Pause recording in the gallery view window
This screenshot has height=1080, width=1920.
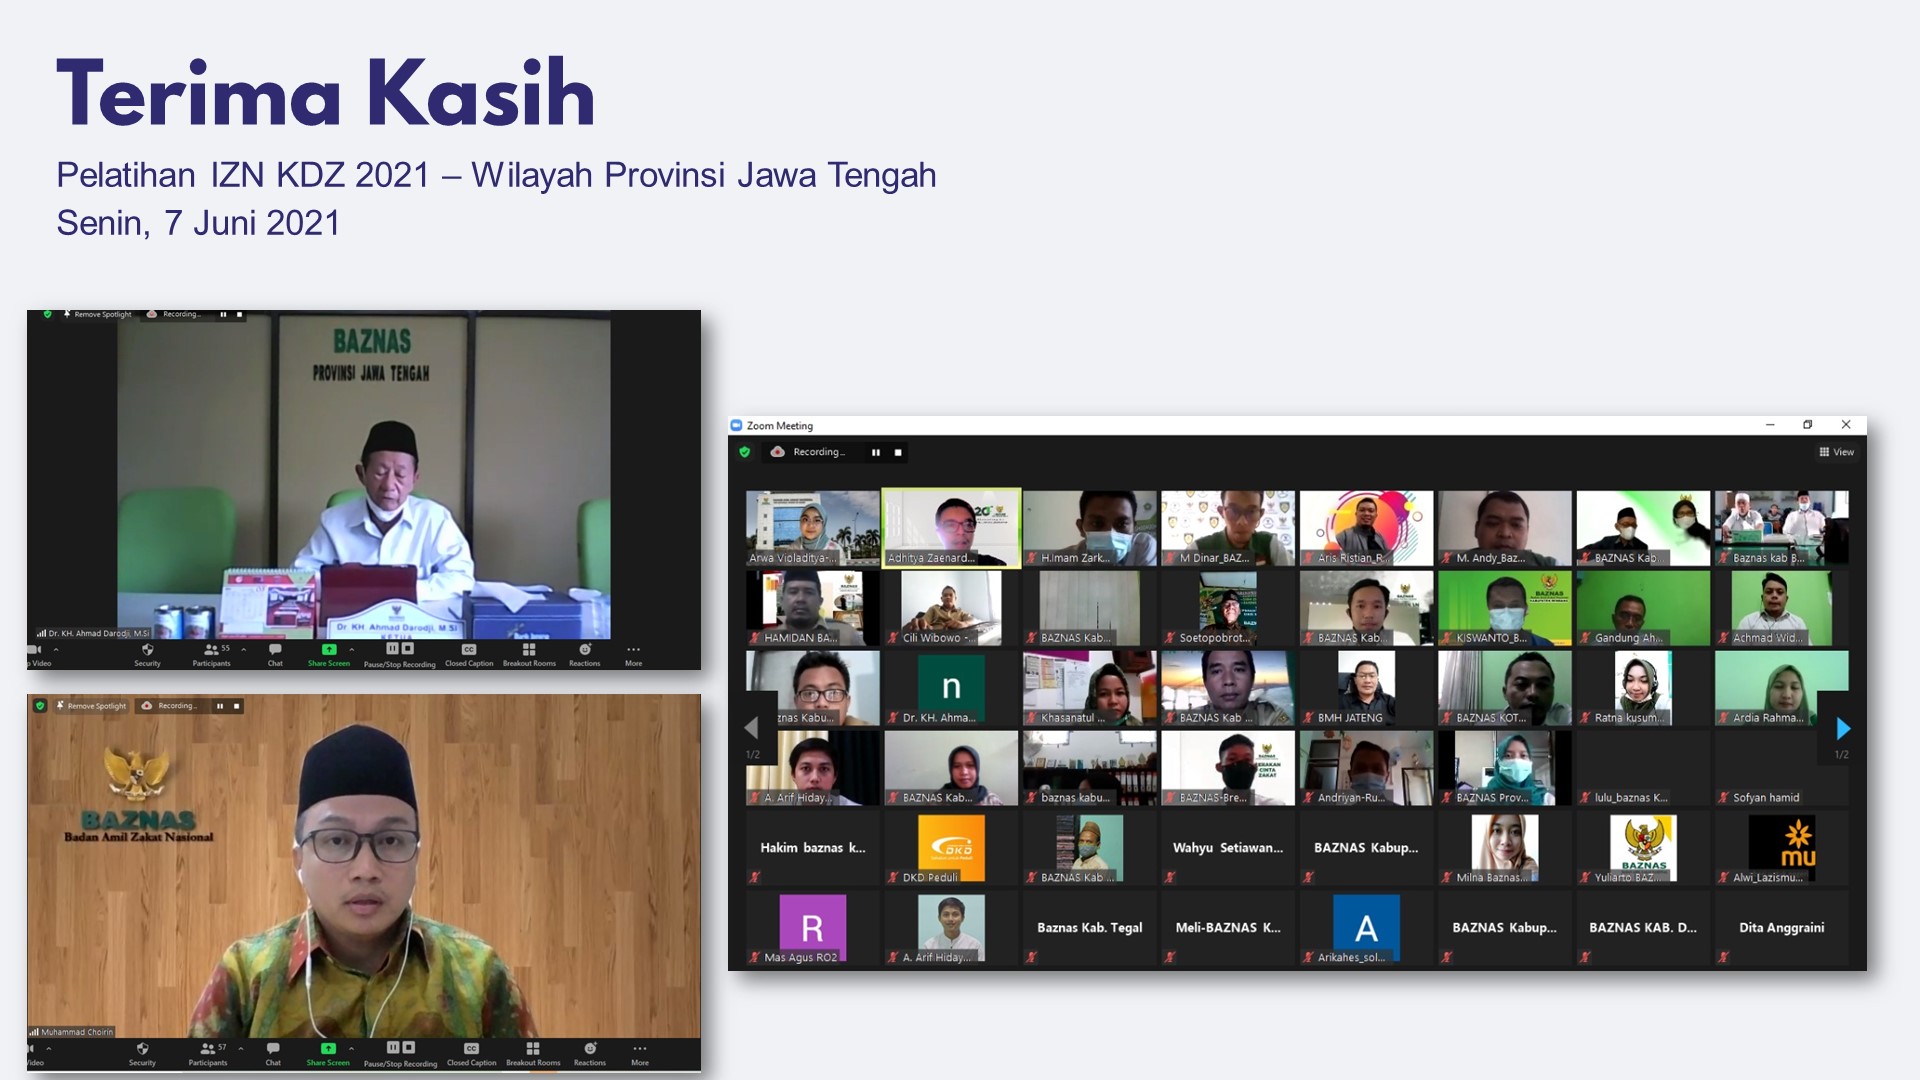click(x=875, y=452)
